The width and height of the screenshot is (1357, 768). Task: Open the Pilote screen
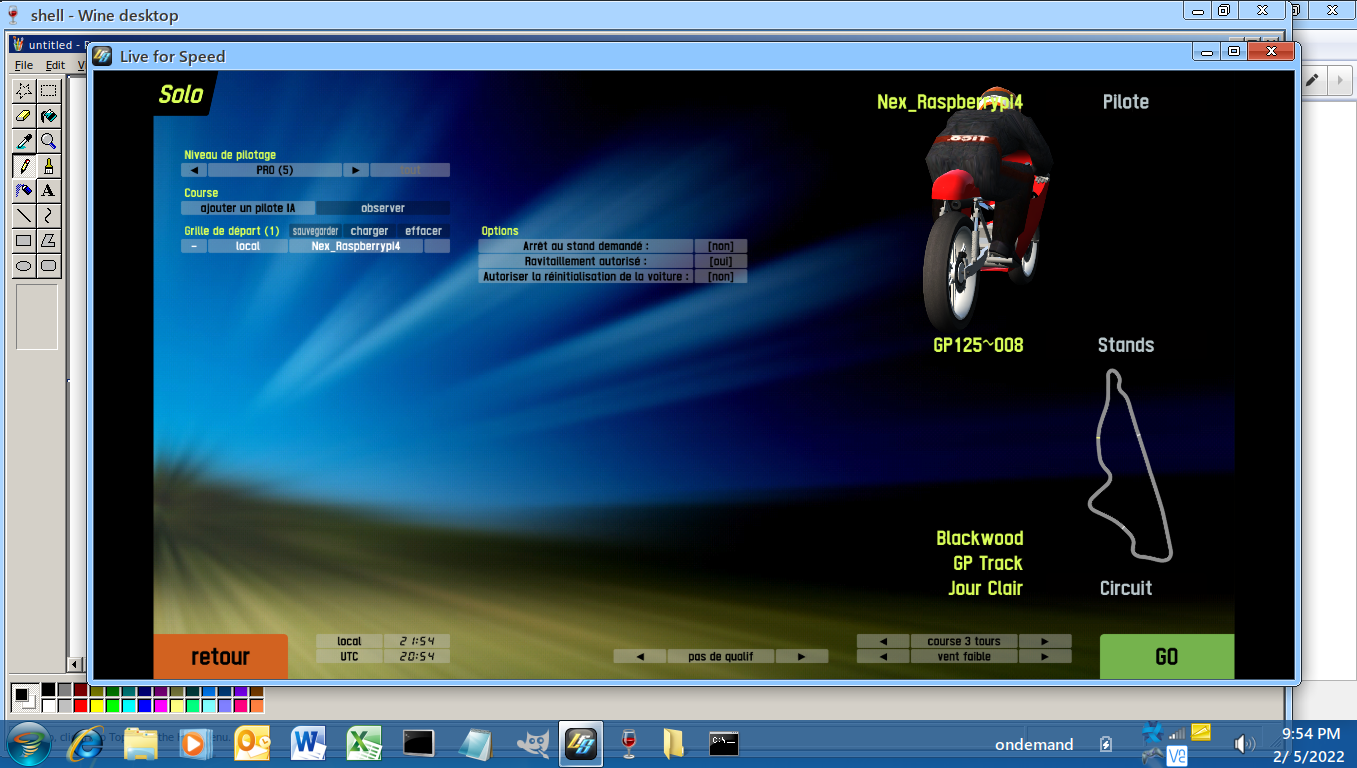coord(1126,102)
